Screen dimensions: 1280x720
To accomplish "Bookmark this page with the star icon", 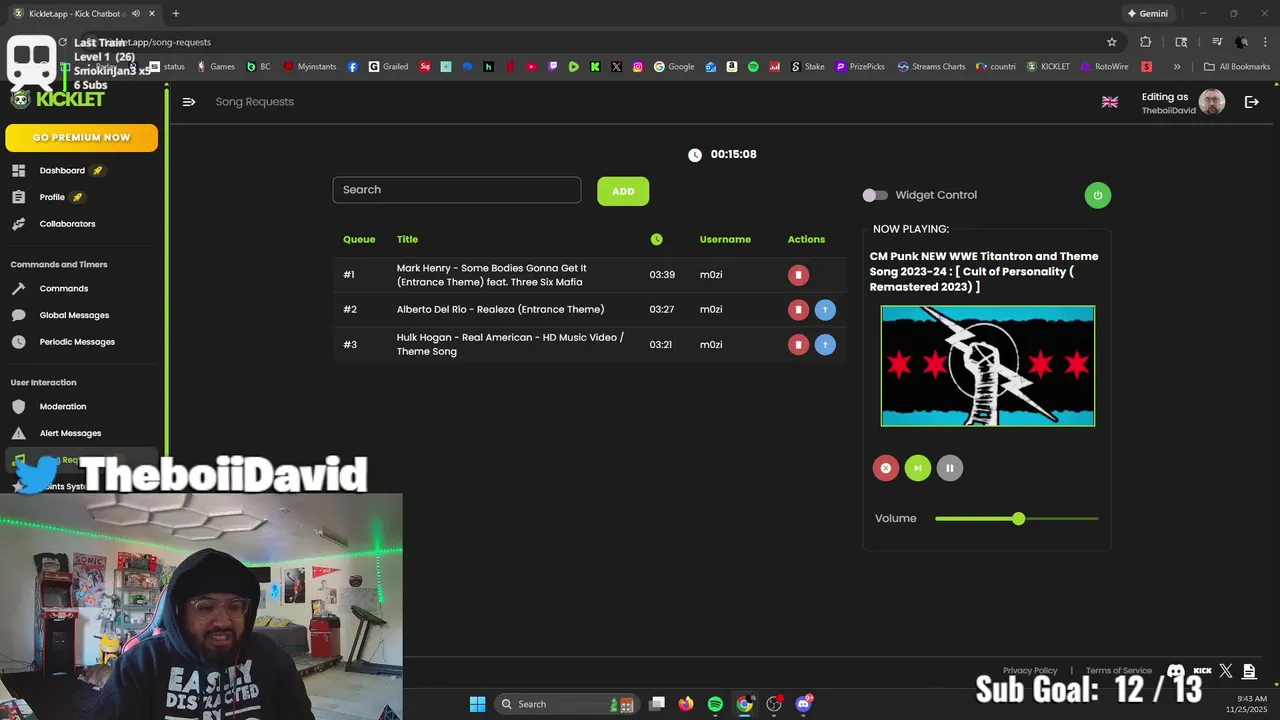I will point(1111,42).
